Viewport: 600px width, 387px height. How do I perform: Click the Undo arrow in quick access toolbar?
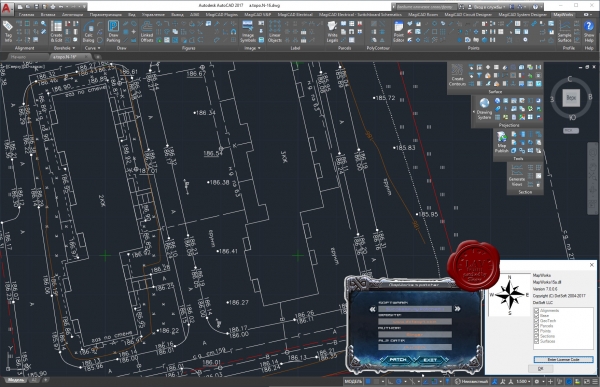61,7
